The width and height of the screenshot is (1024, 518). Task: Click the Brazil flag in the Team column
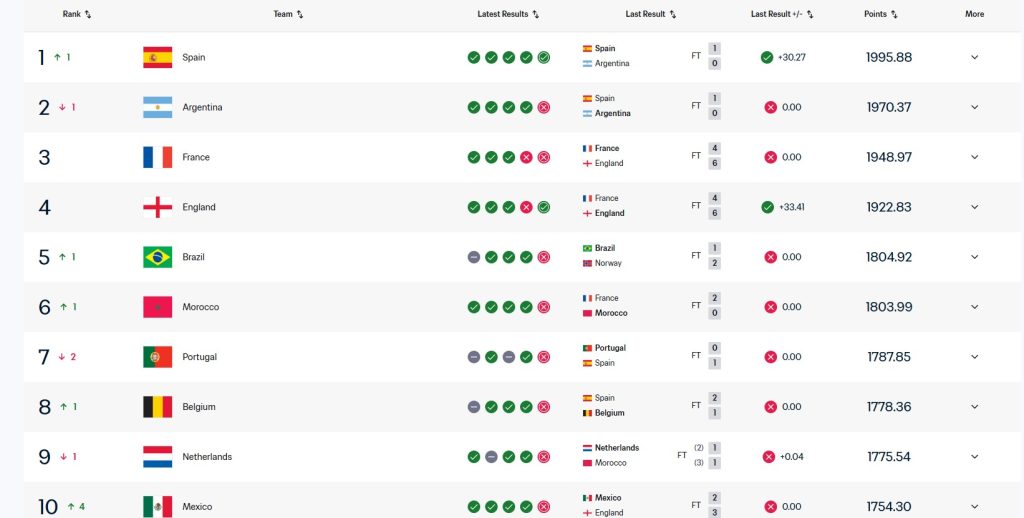157,257
